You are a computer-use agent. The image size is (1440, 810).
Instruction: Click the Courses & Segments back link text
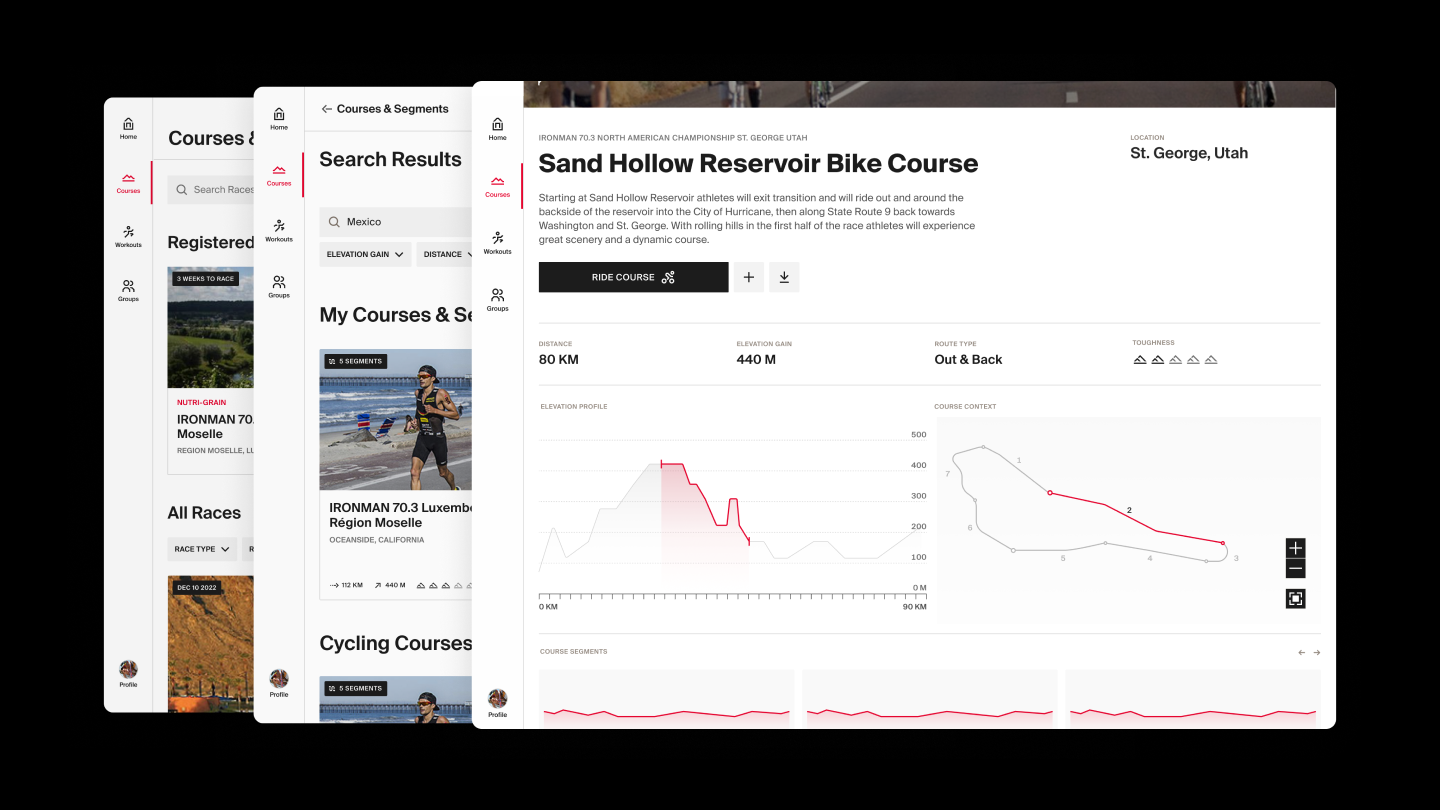(392, 109)
